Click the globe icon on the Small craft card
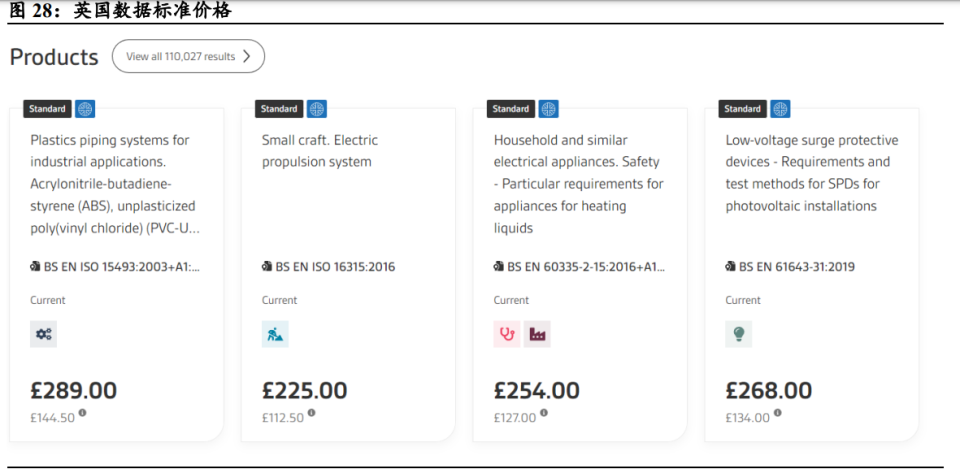The image size is (960, 469). pos(317,109)
